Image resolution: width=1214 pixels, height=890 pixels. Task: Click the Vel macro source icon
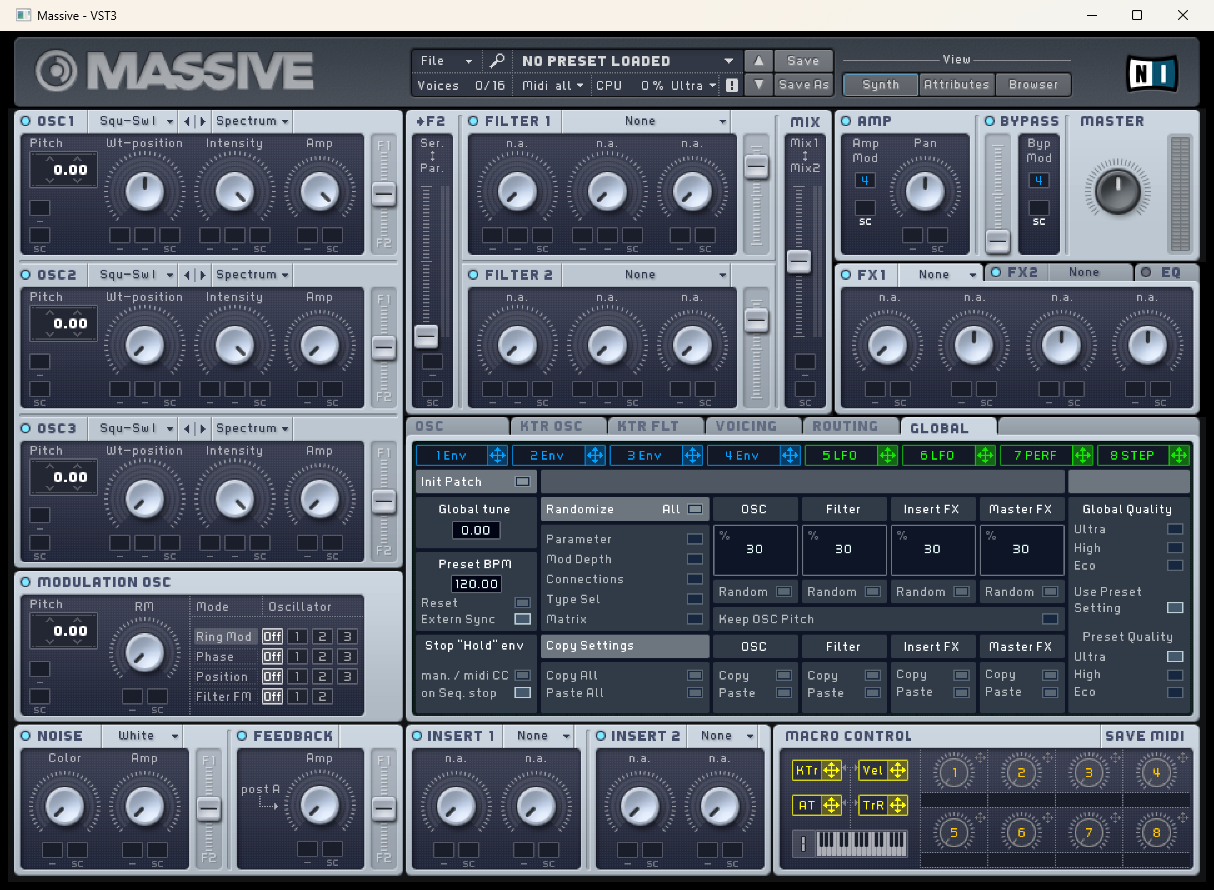884,770
